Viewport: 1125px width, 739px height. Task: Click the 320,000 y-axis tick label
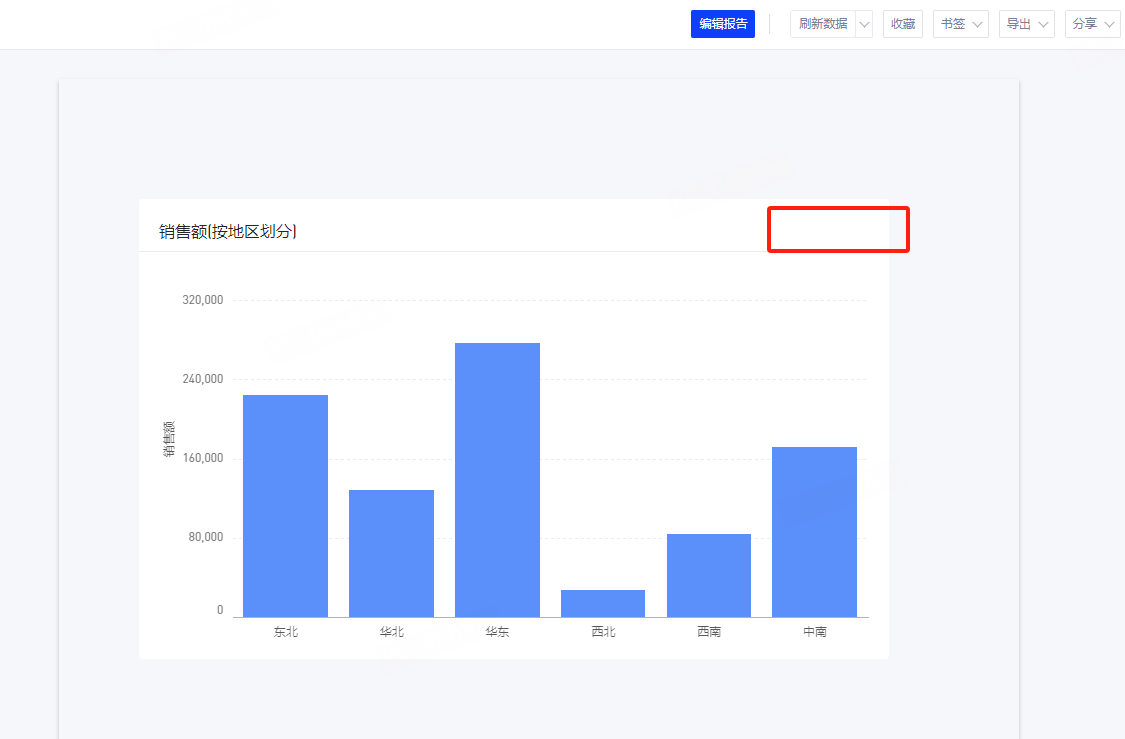[203, 300]
